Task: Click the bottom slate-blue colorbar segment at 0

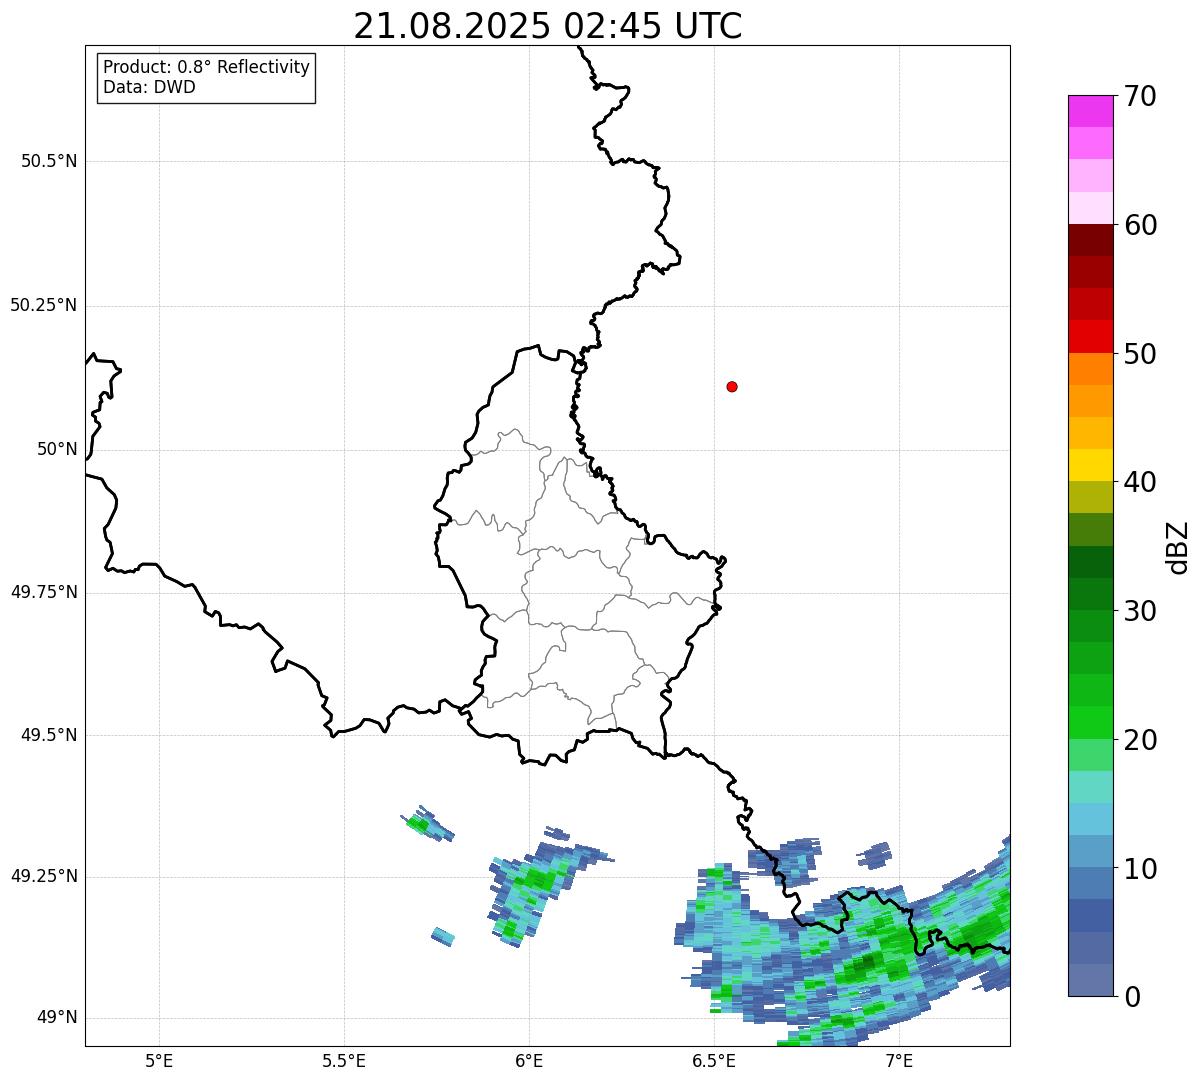Action: 1090,980
